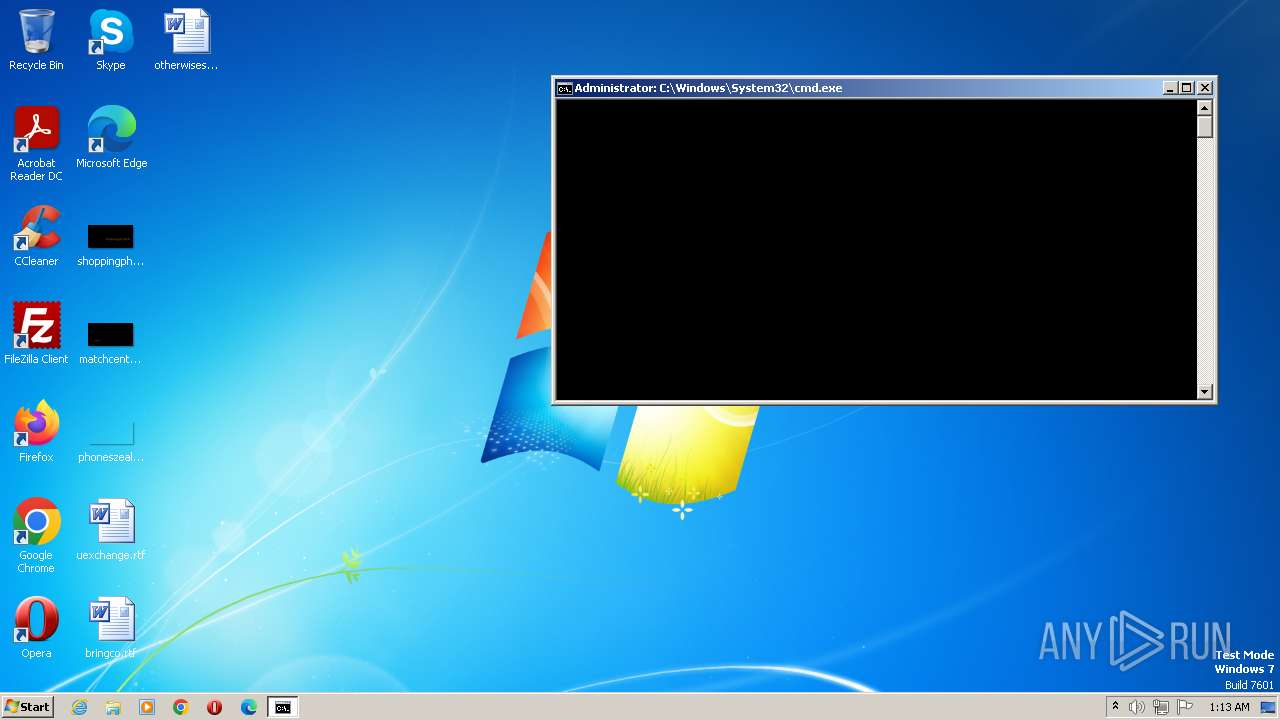The width and height of the screenshot is (1280, 720).
Task: Open the Action Center flag icon
Action: 1185,707
